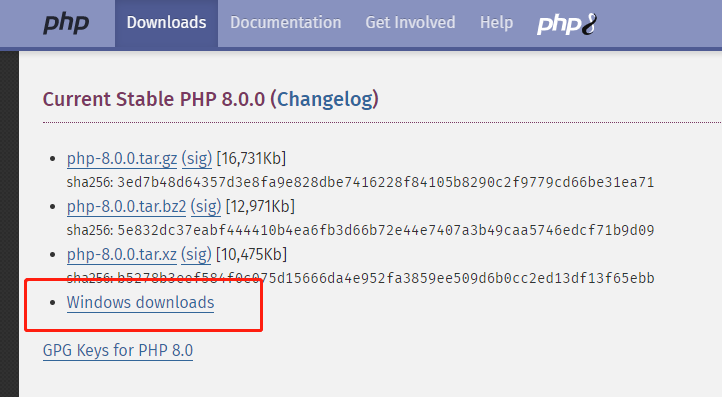Open the sig link for tar.gz
722x397 pixels.
(197, 159)
